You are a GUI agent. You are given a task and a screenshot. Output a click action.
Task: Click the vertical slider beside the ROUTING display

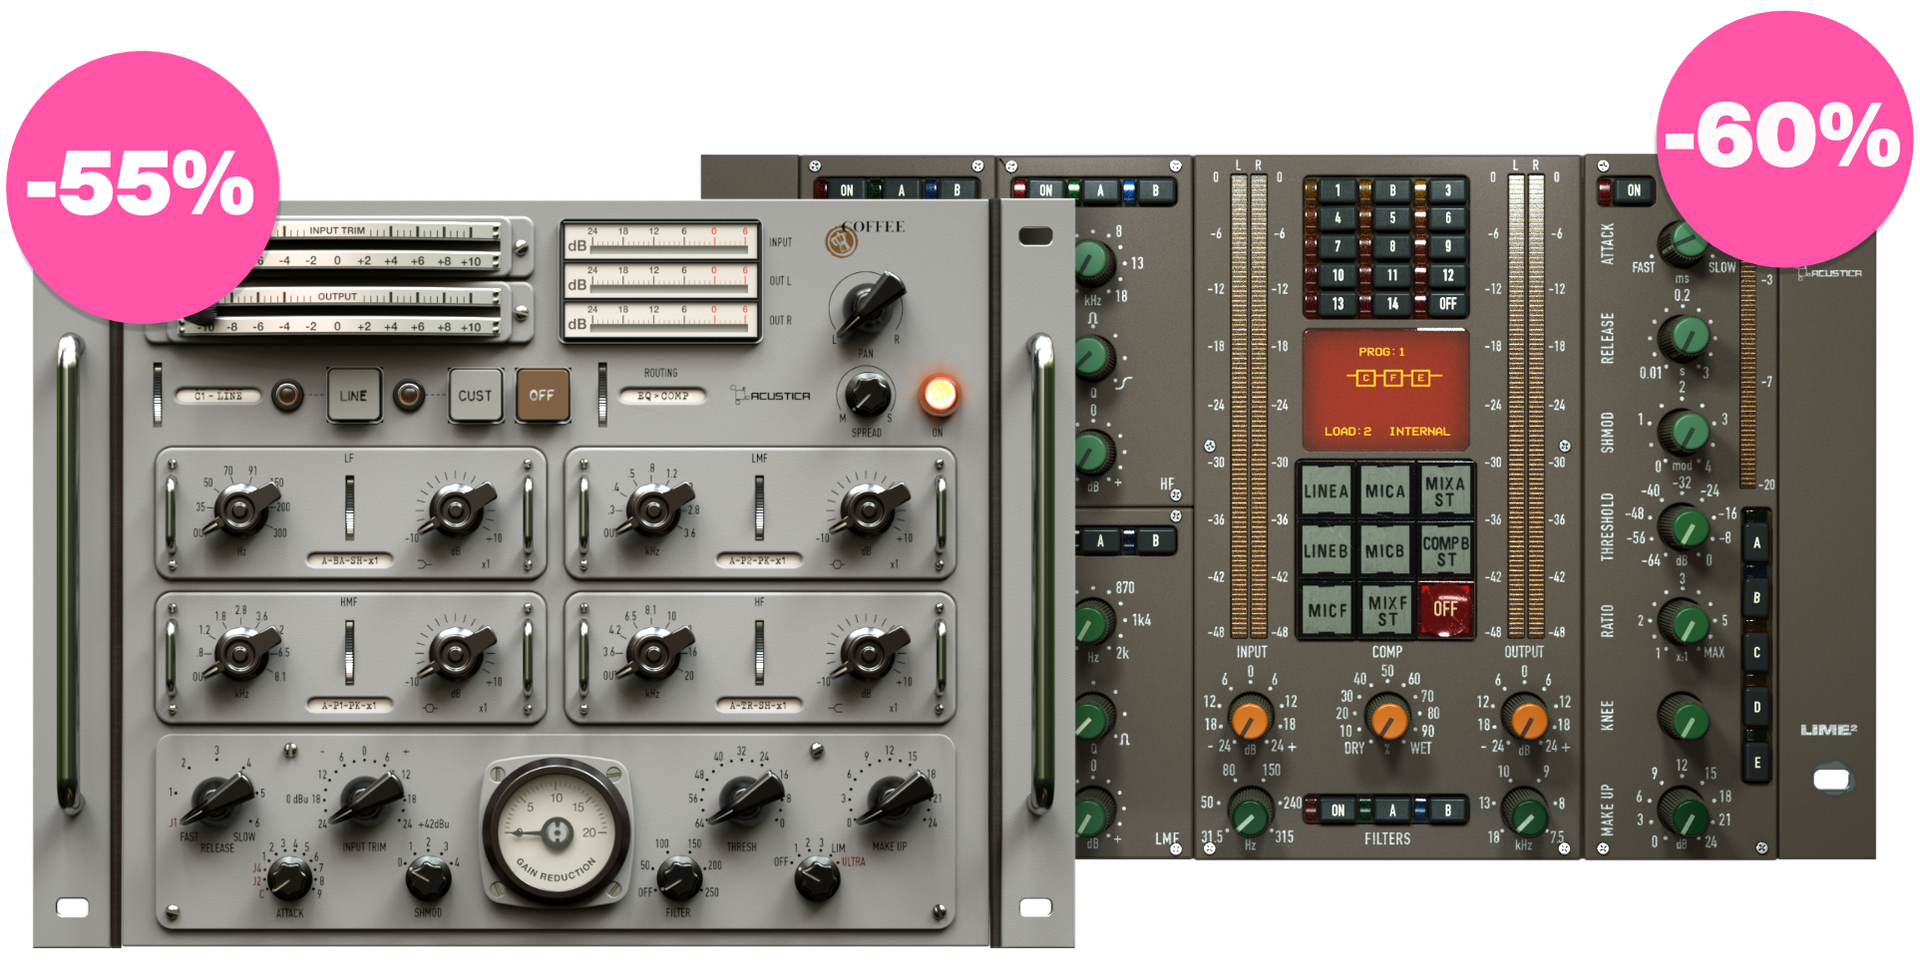tap(601, 394)
